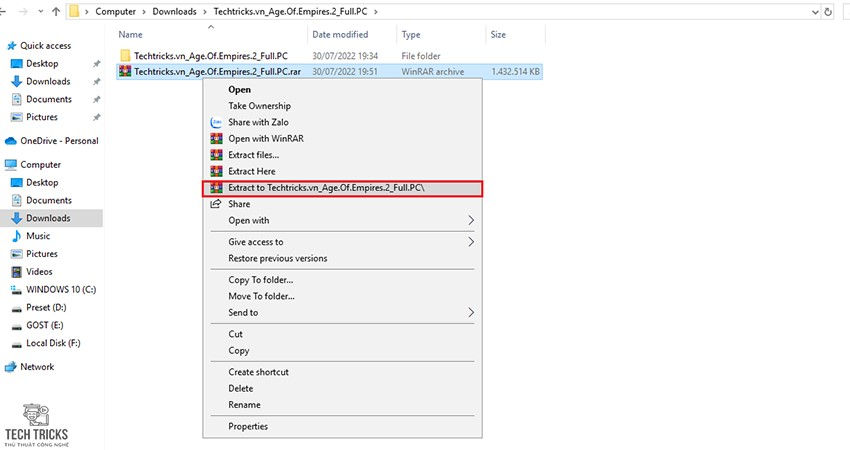Click the chevron after Computer in breadcrumb
Viewport: 850px width, 450px height.
(x=144, y=11)
